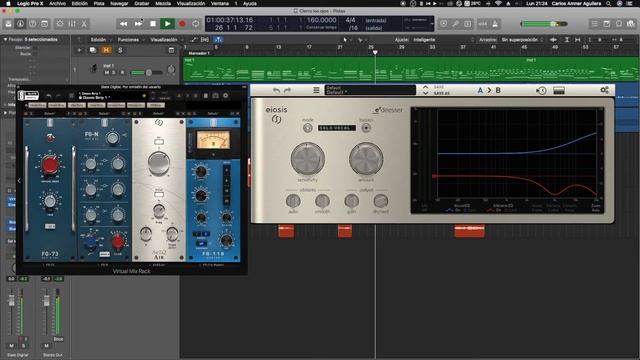Enable record R on Inst 1 track
Image resolution: width=640 pixels, height=360 pixels.
pos(122,73)
